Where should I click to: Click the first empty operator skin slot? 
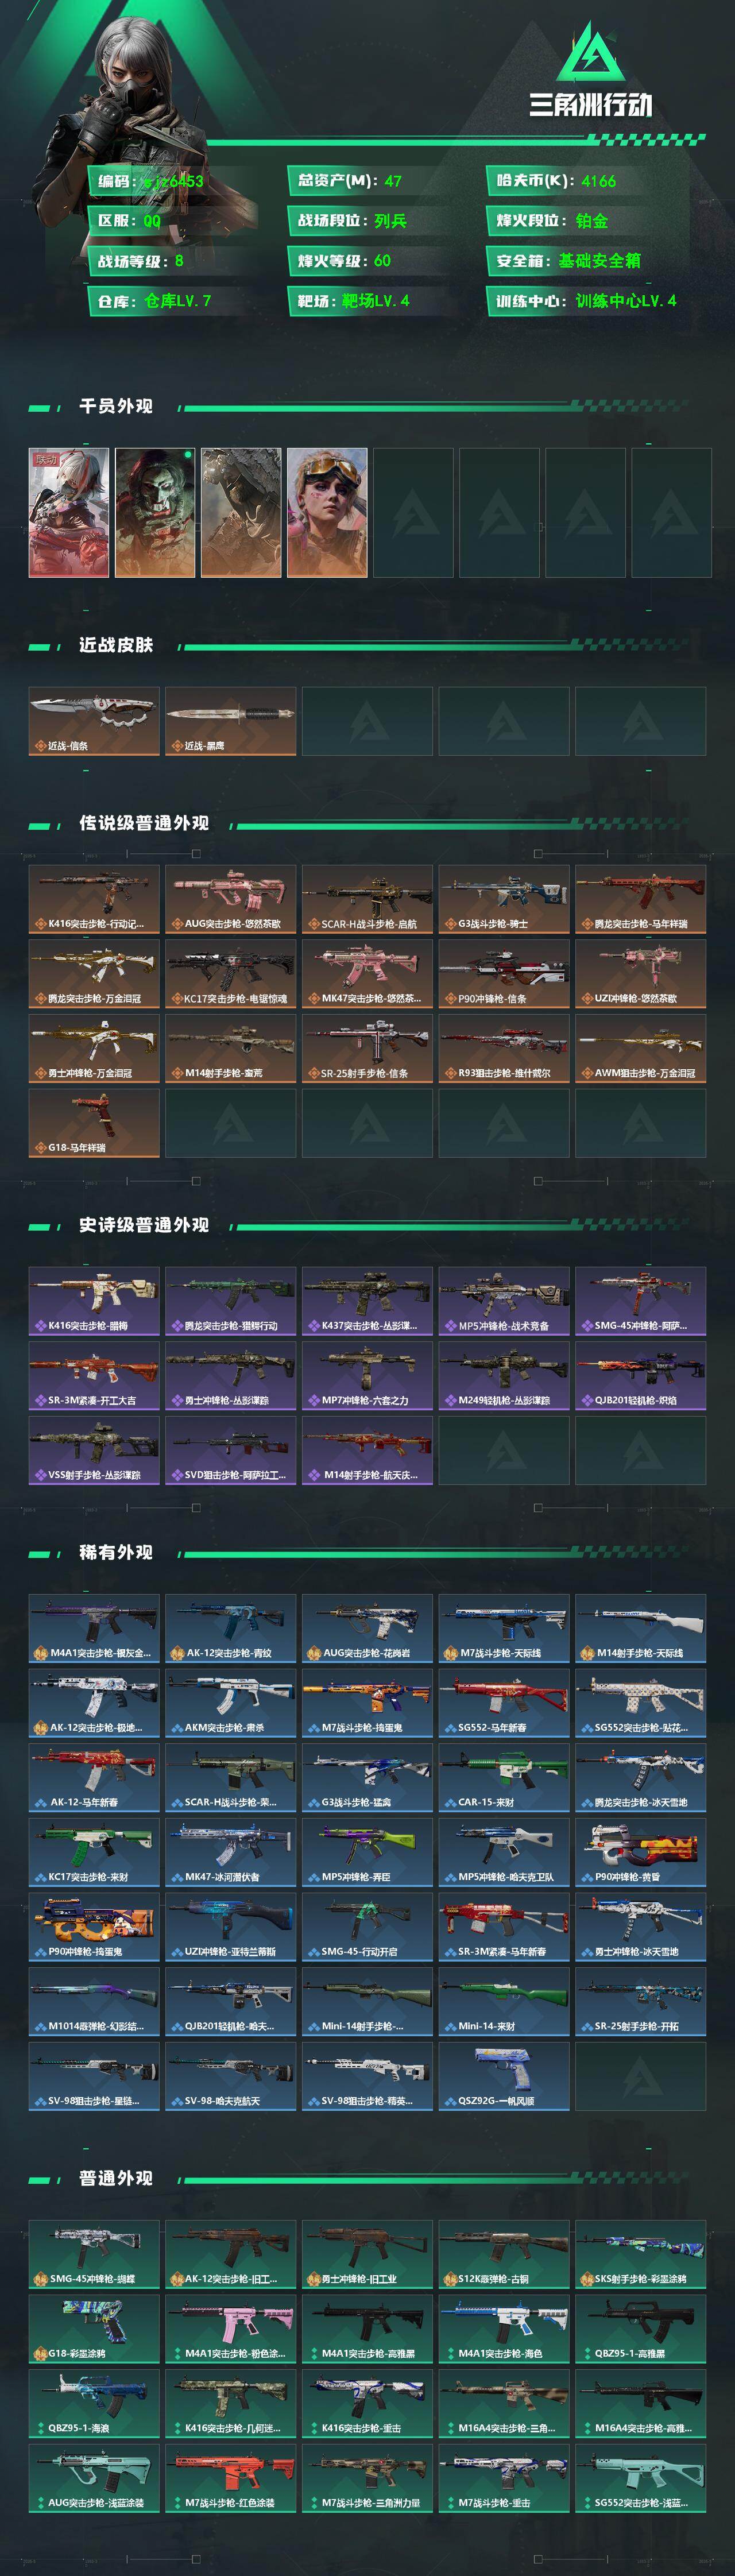coord(413,512)
